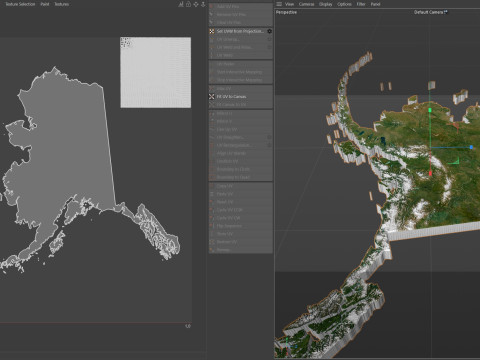
Task: Open the viewport Options menu
Action: coord(344,4)
